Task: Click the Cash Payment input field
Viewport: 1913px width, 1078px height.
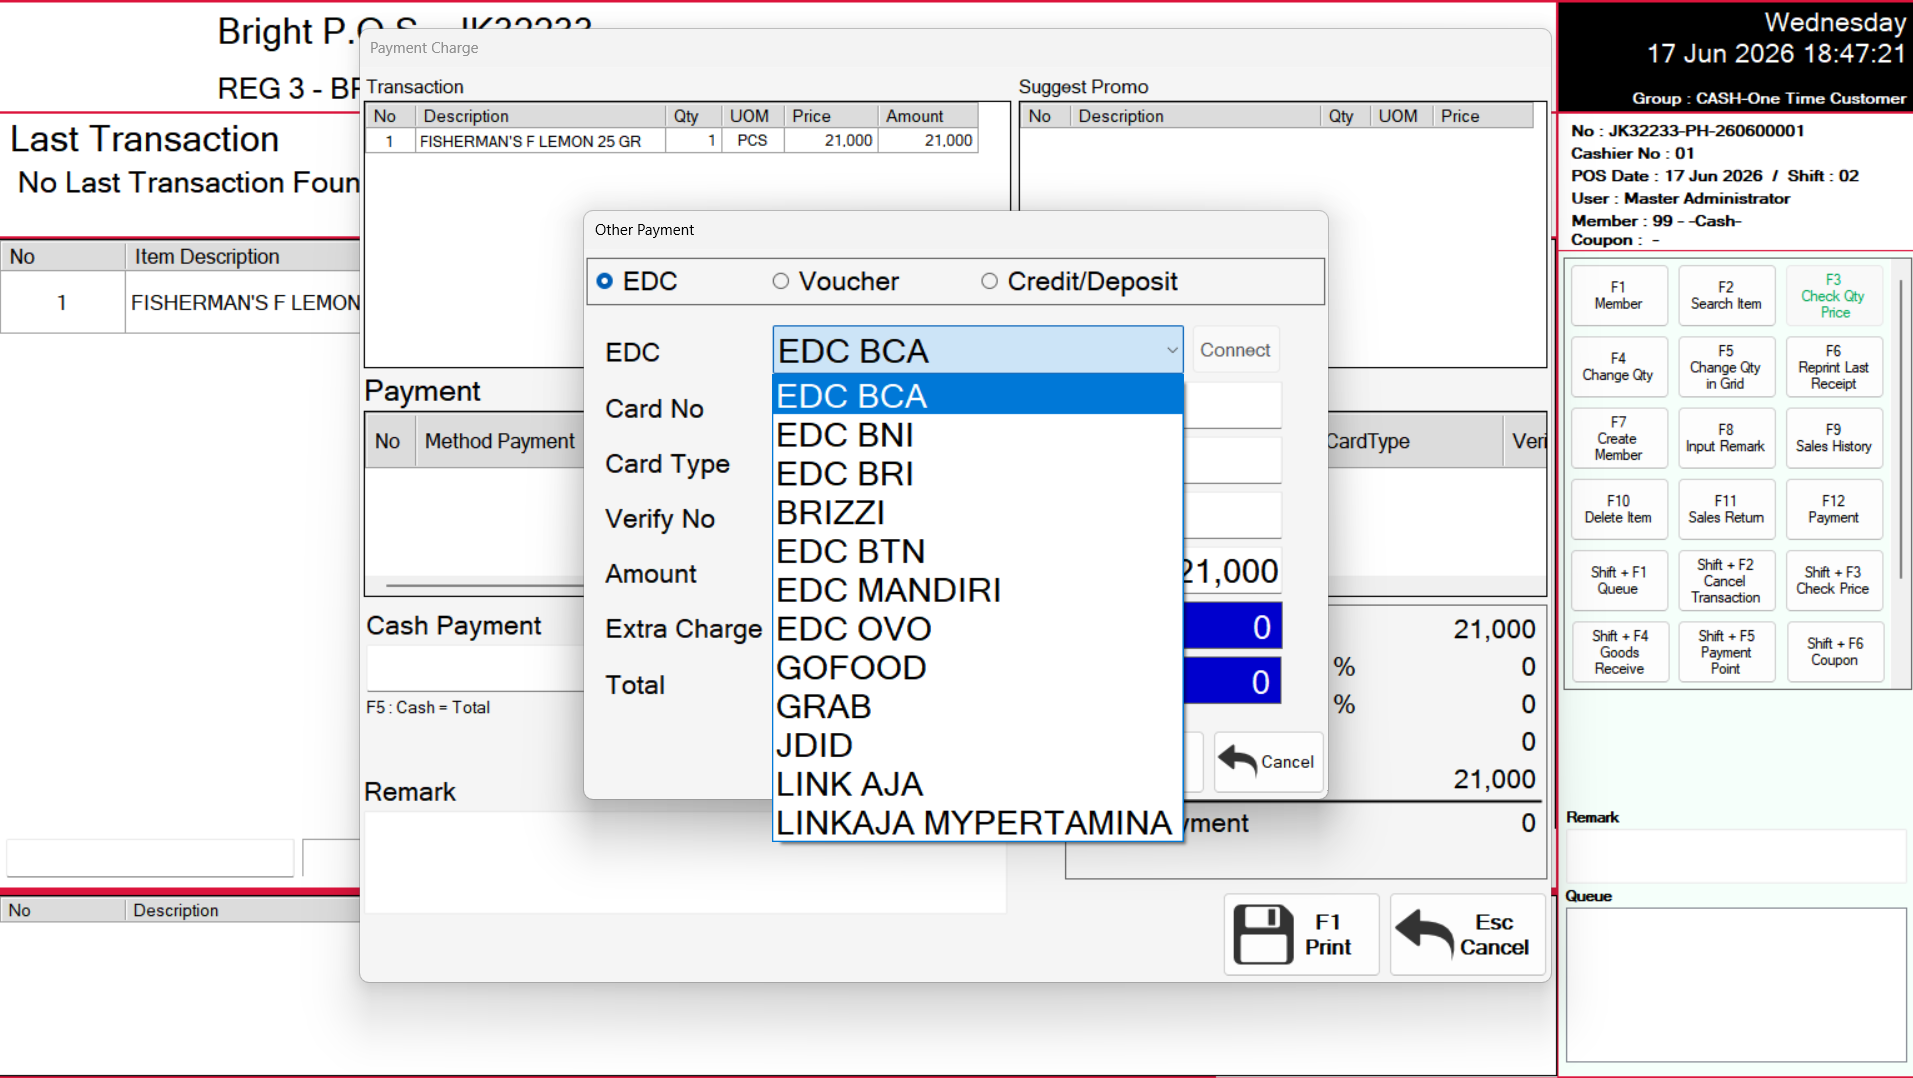Action: click(475, 668)
